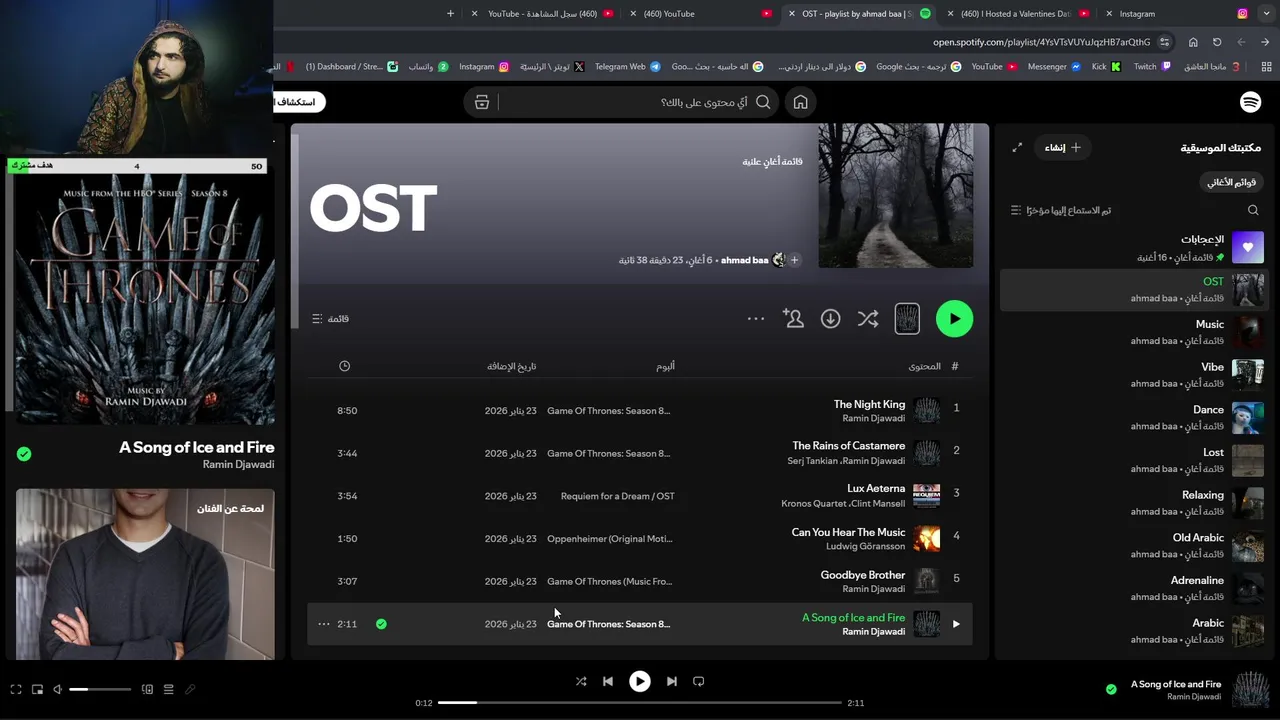Click the search magnifier in top bar
This screenshot has width=1280, height=720.
tap(763, 102)
